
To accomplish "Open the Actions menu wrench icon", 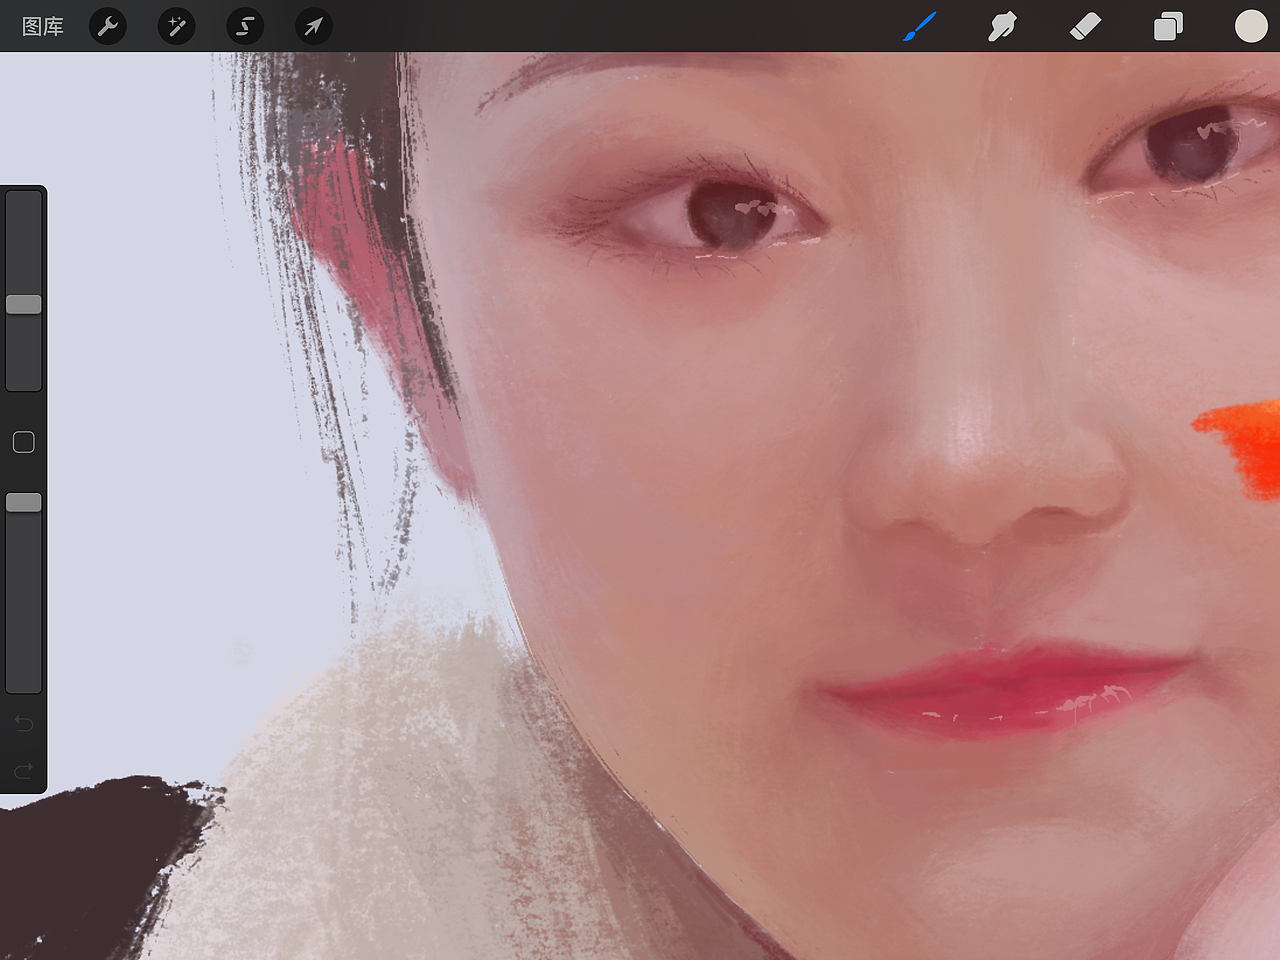I will (108, 26).
